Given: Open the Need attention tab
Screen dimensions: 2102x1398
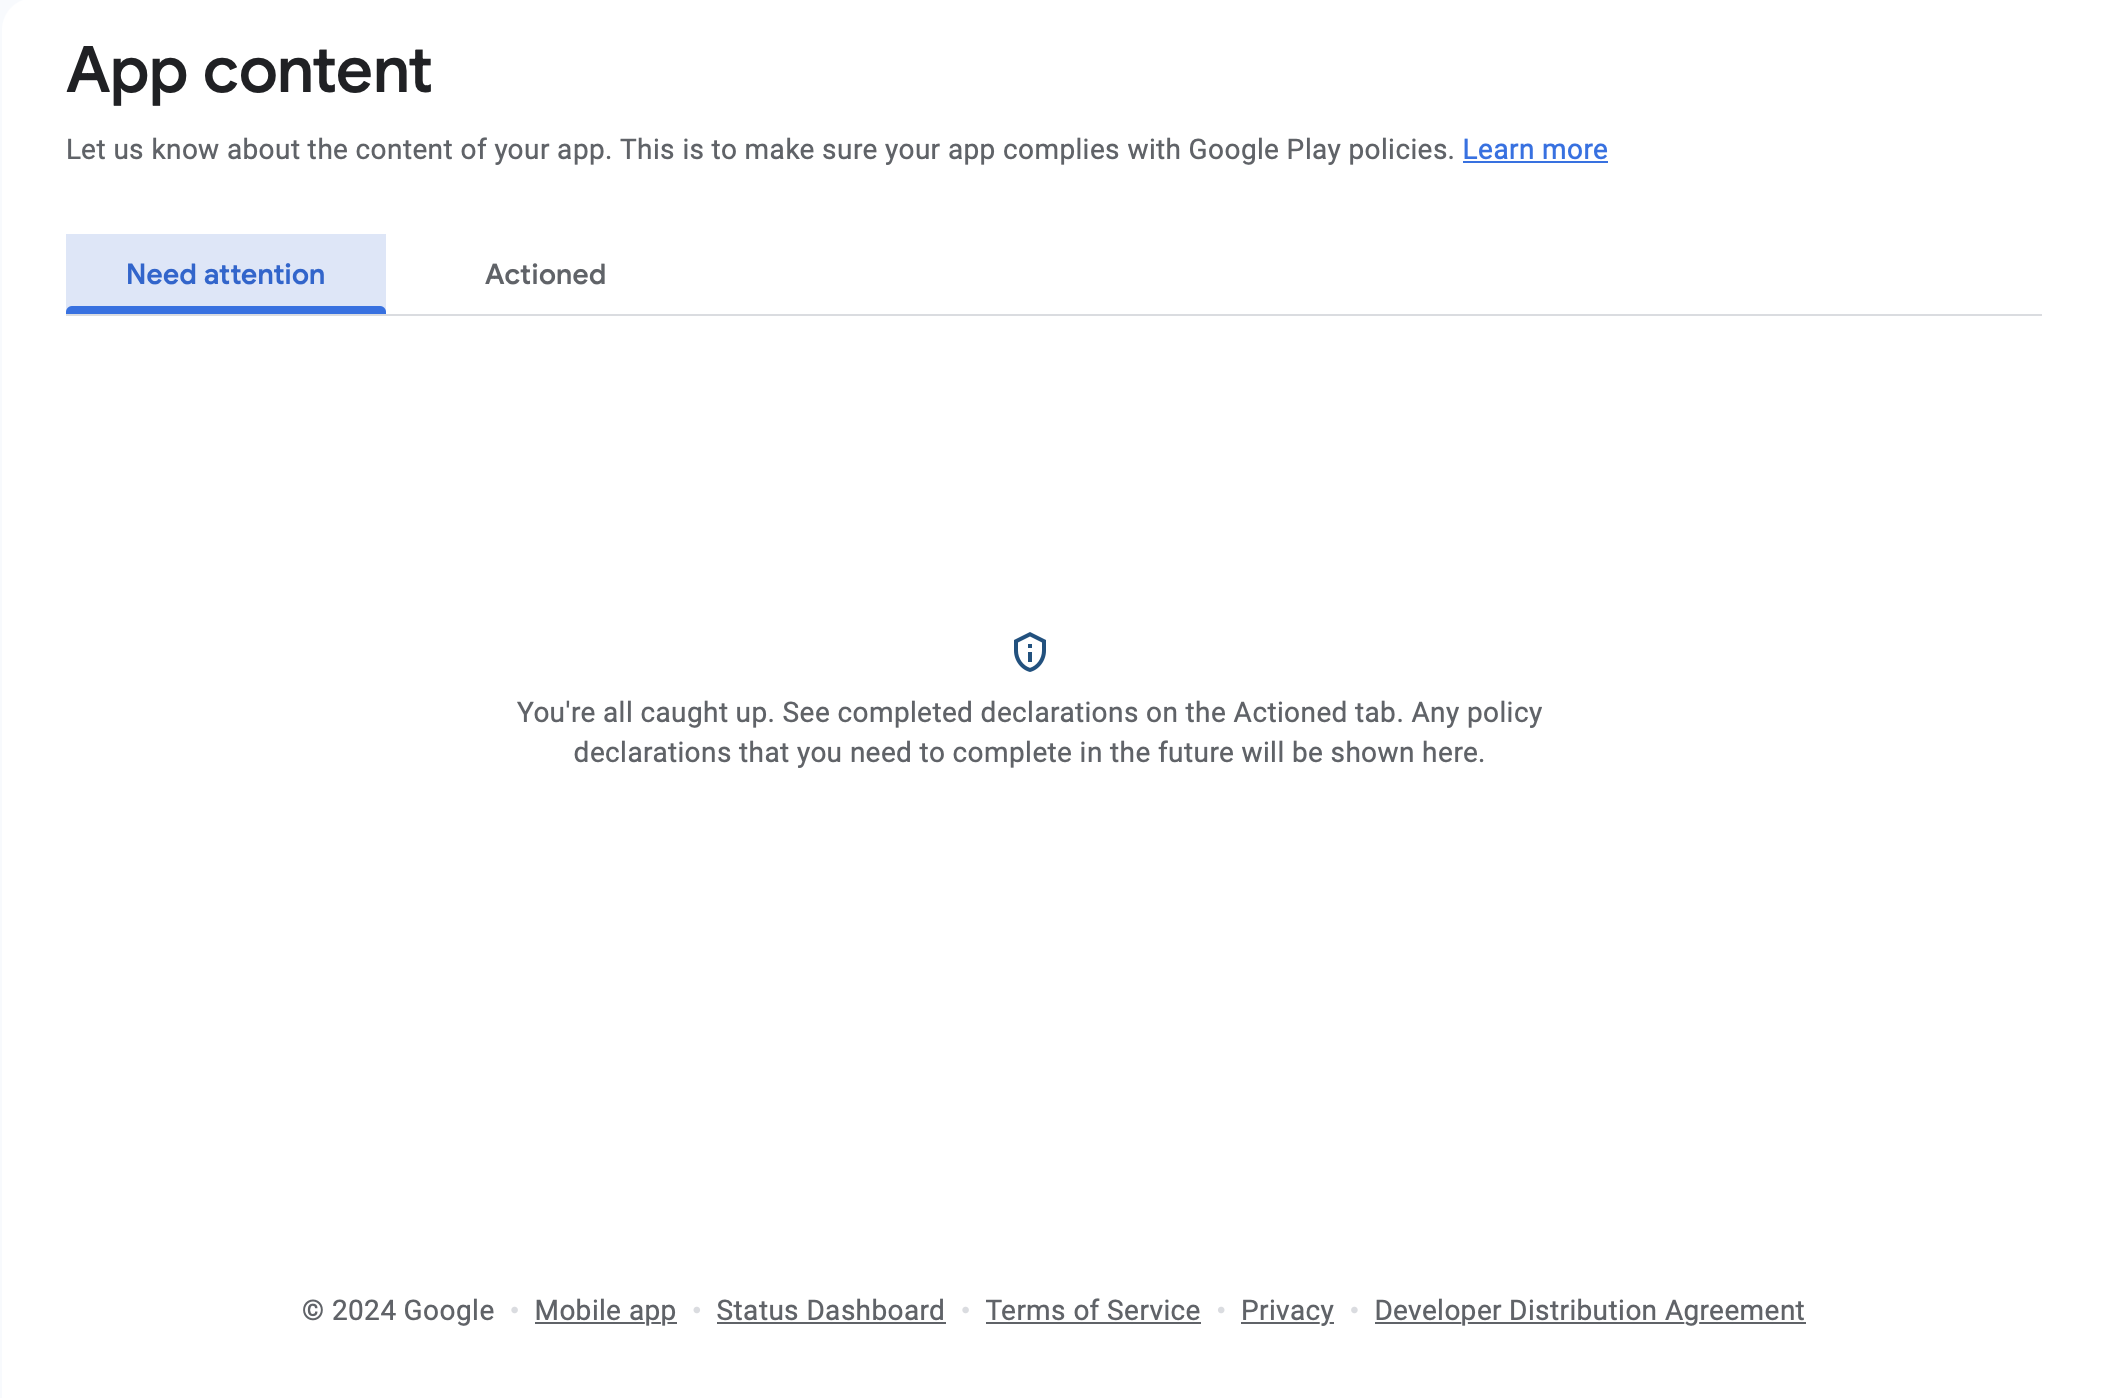Looking at the screenshot, I should coord(224,273).
